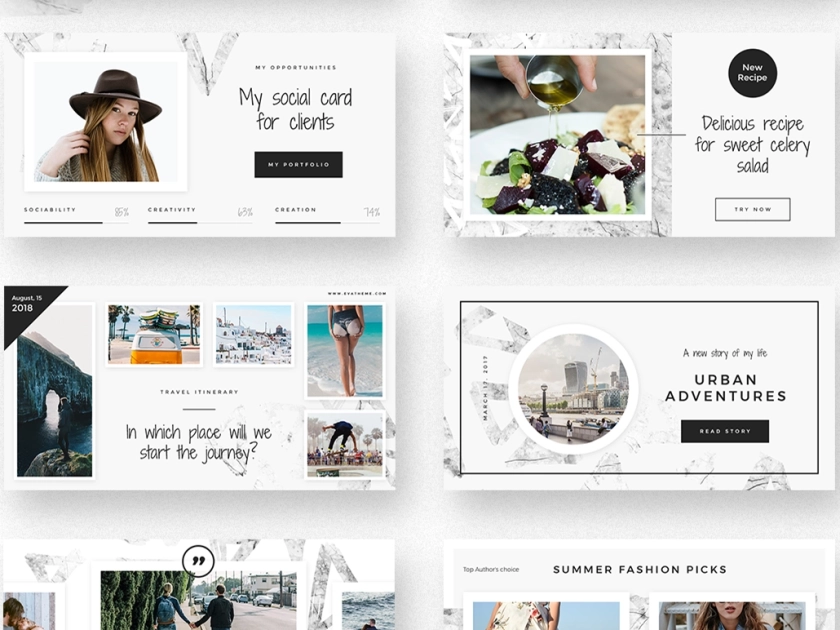Click the 'Delicious recipe for sweet celery salad' text
Image resolution: width=840 pixels, height=630 pixels.
tap(752, 145)
